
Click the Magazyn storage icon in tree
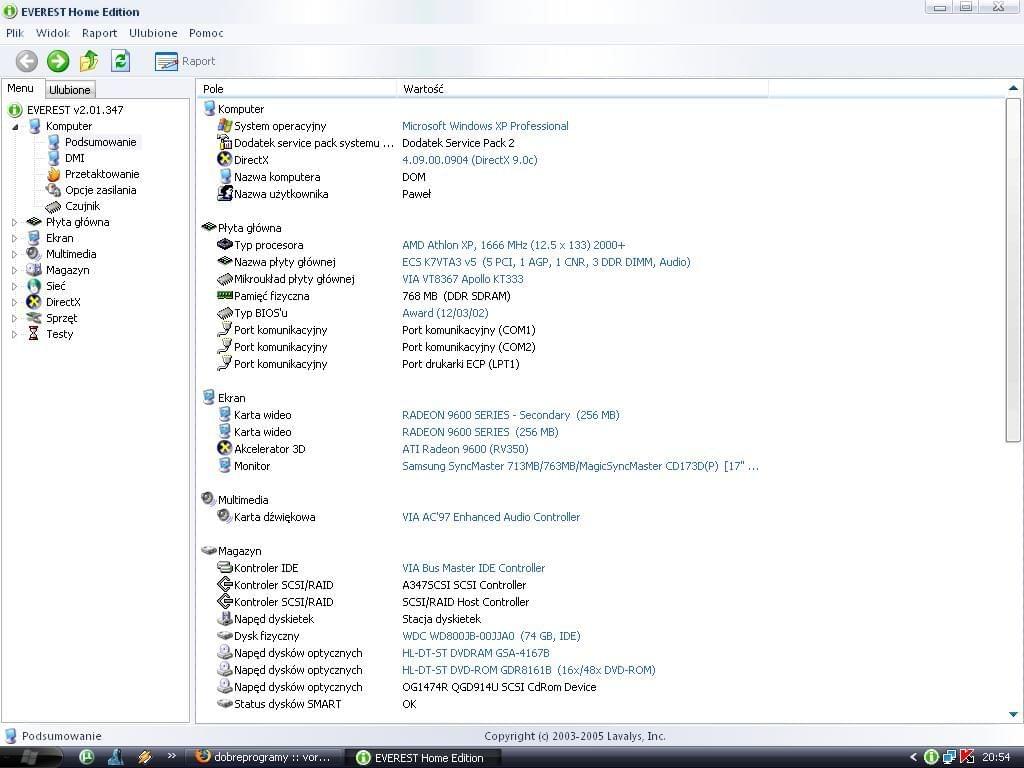[34, 270]
